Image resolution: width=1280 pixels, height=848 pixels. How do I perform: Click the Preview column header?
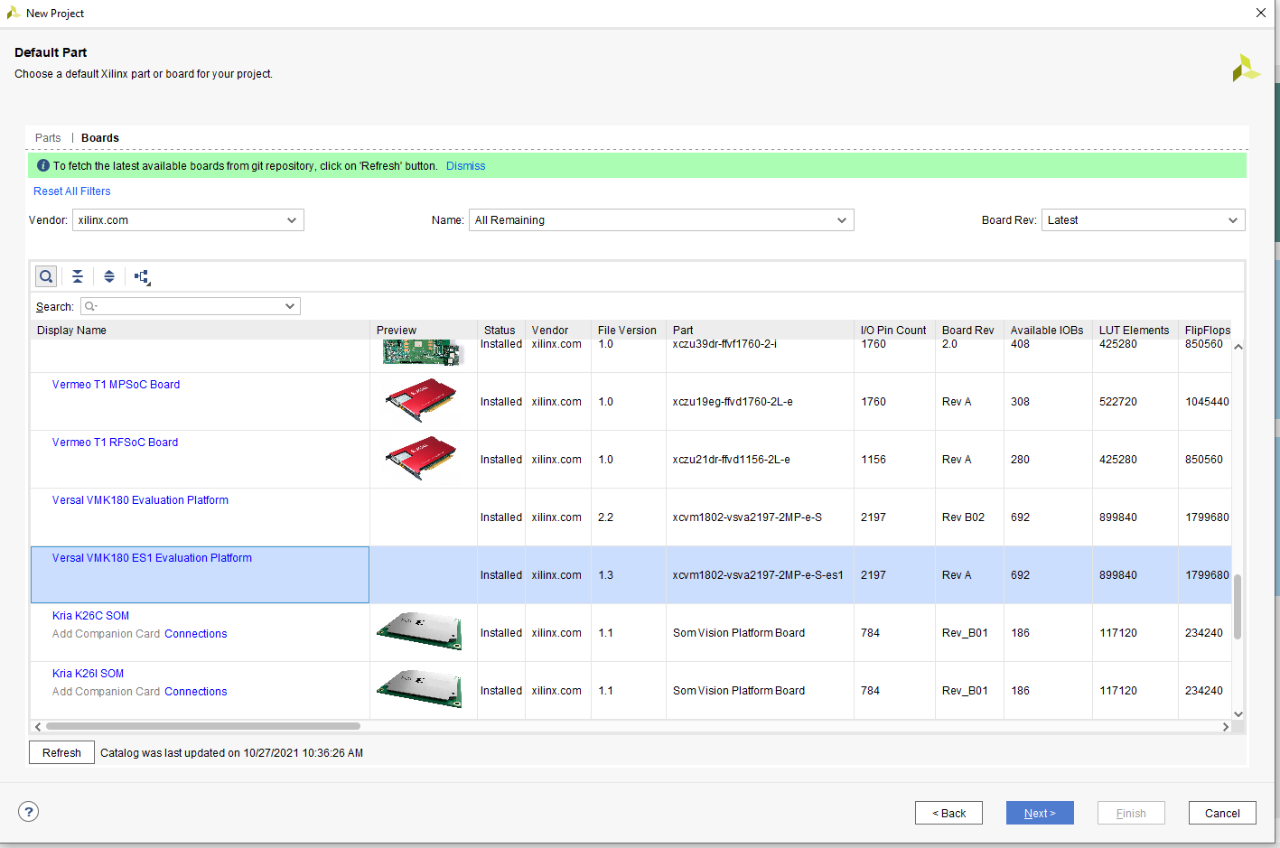423,330
